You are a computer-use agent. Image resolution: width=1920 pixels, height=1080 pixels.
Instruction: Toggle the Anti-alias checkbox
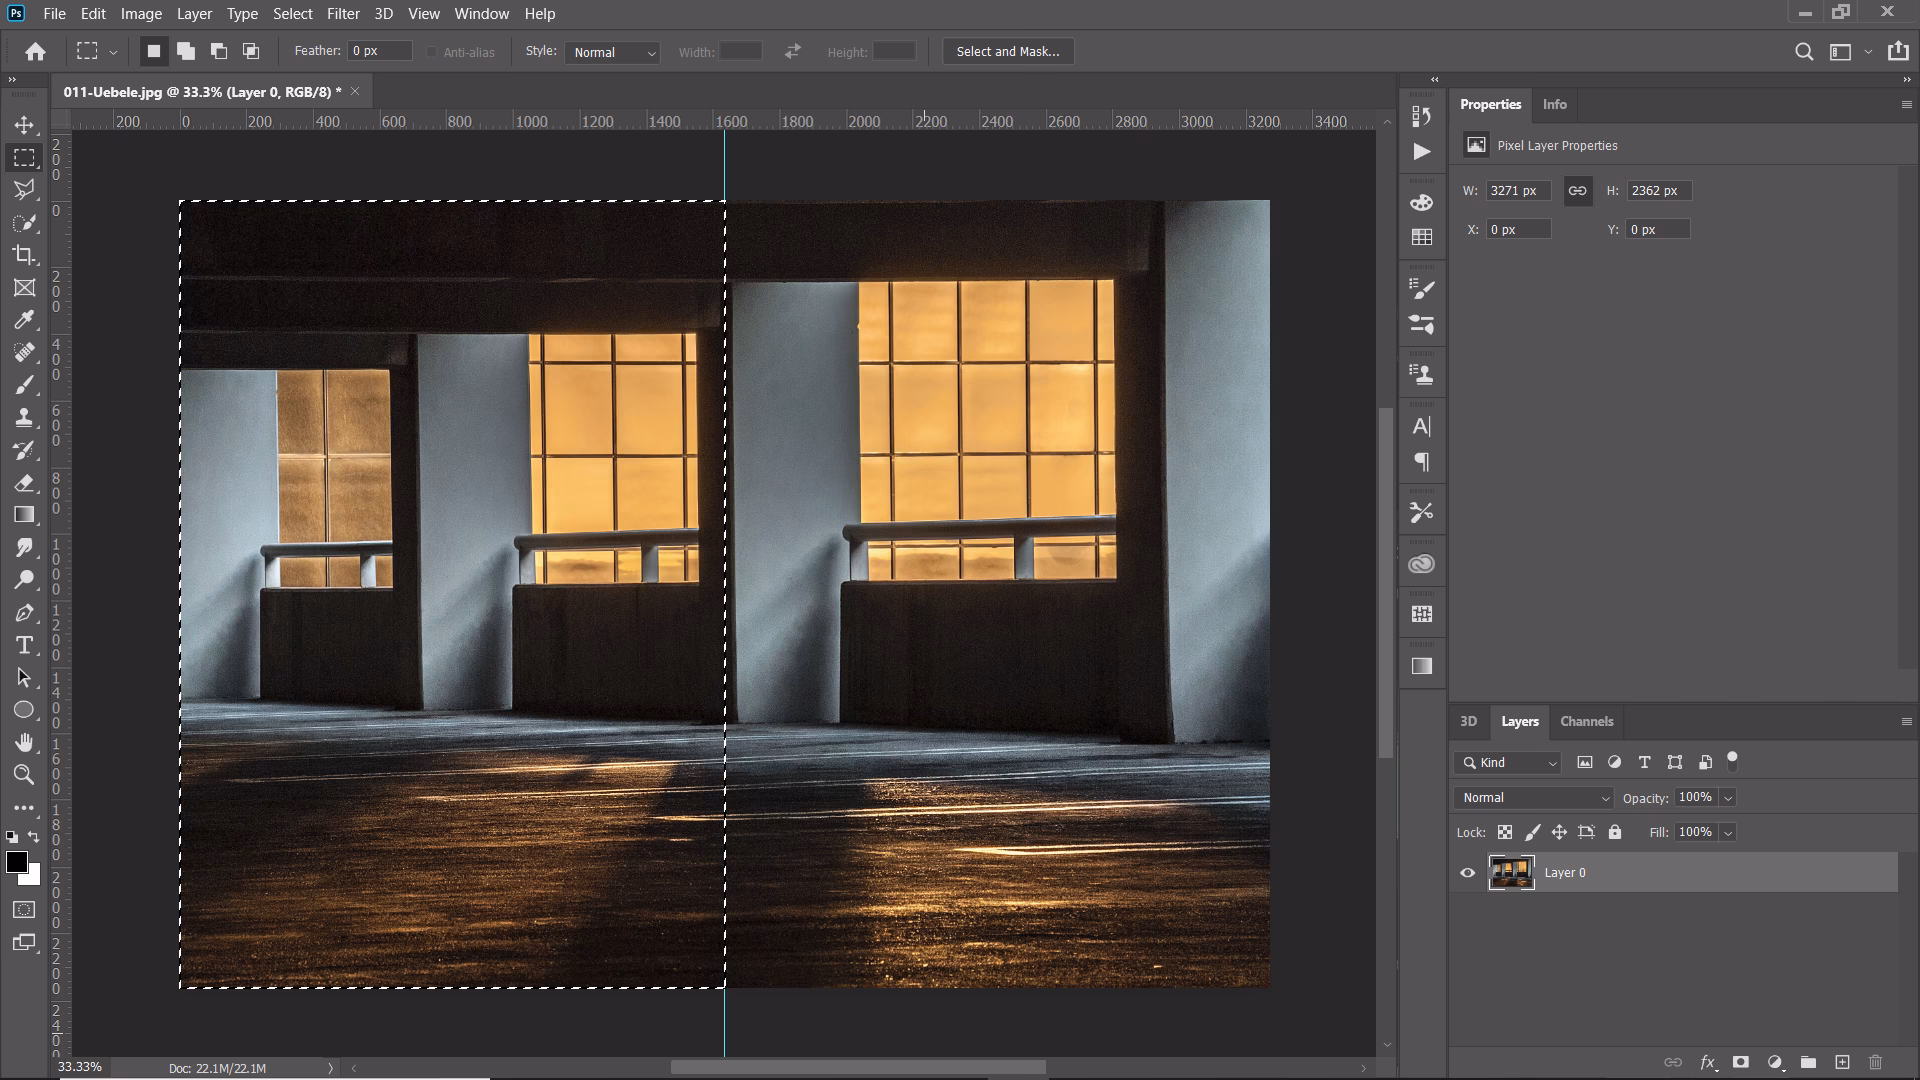coord(430,52)
